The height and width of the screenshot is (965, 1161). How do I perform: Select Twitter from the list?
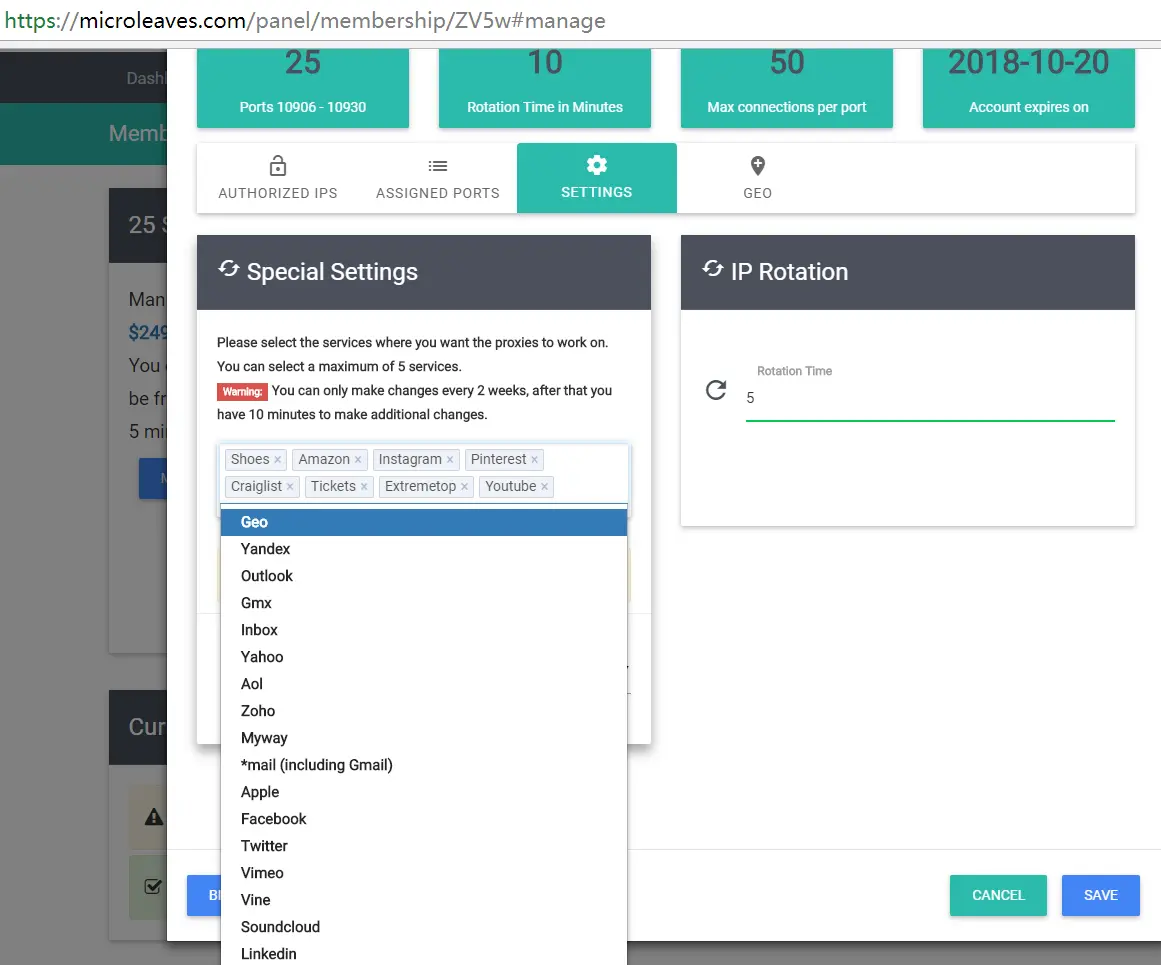pos(424,847)
